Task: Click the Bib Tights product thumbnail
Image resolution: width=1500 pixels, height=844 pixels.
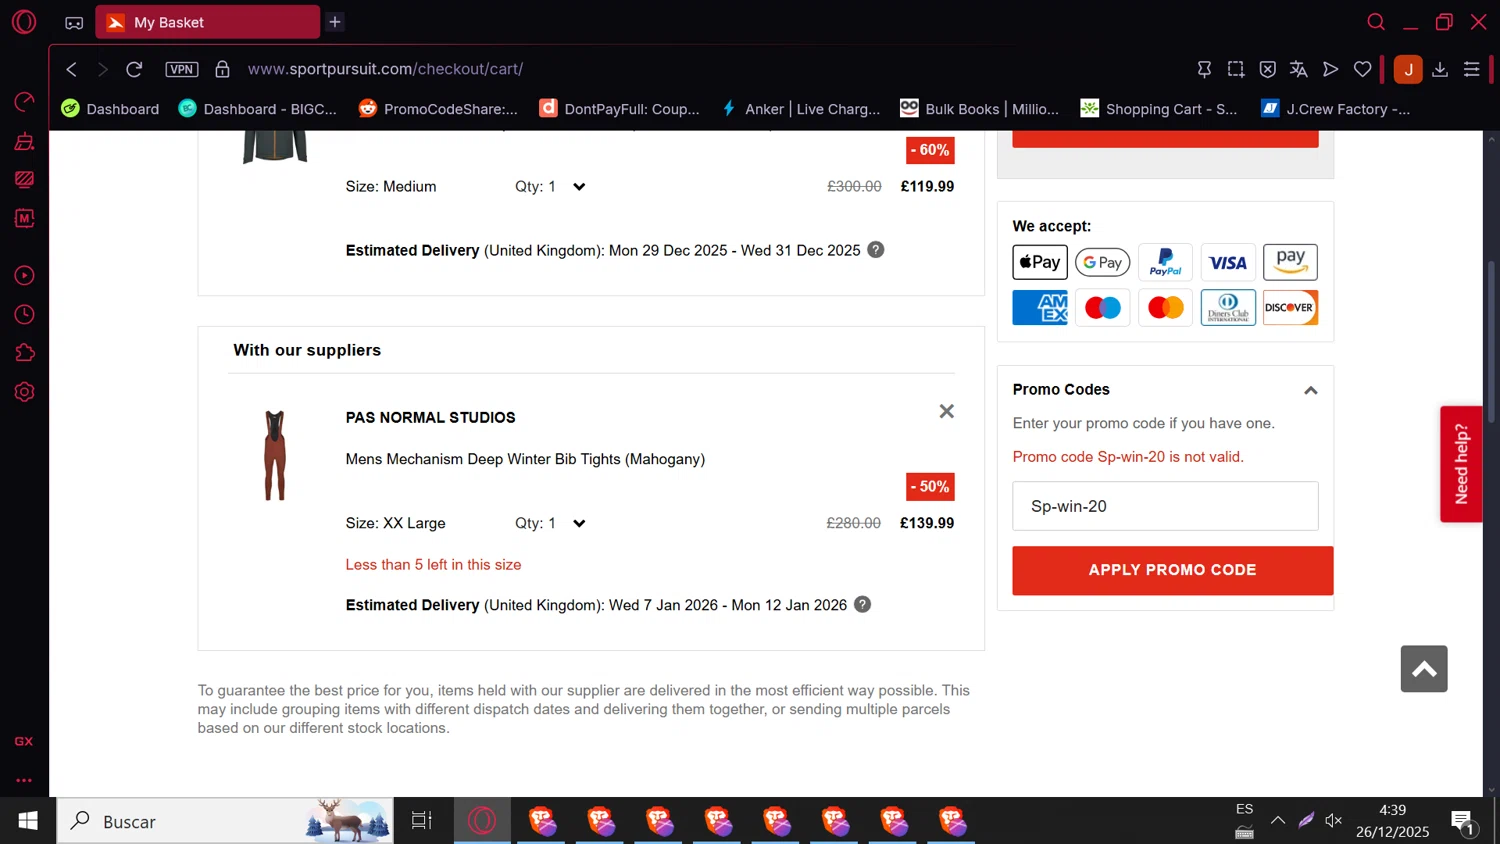Action: (275, 455)
